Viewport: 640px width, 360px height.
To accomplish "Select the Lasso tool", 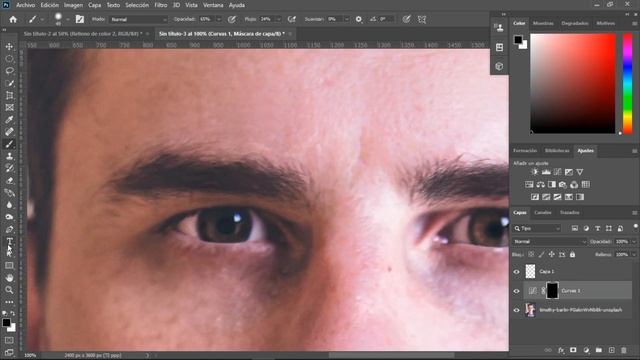I will [9, 71].
